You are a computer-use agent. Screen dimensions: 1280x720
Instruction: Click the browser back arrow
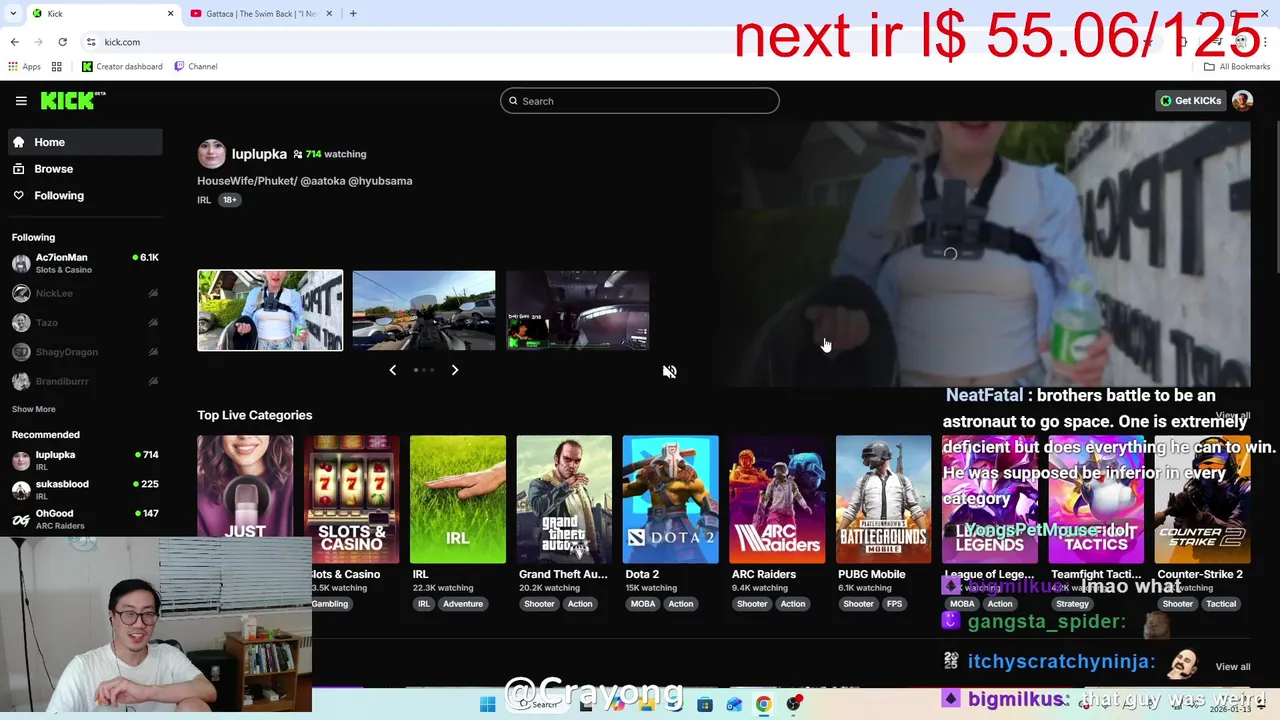pos(14,42)
